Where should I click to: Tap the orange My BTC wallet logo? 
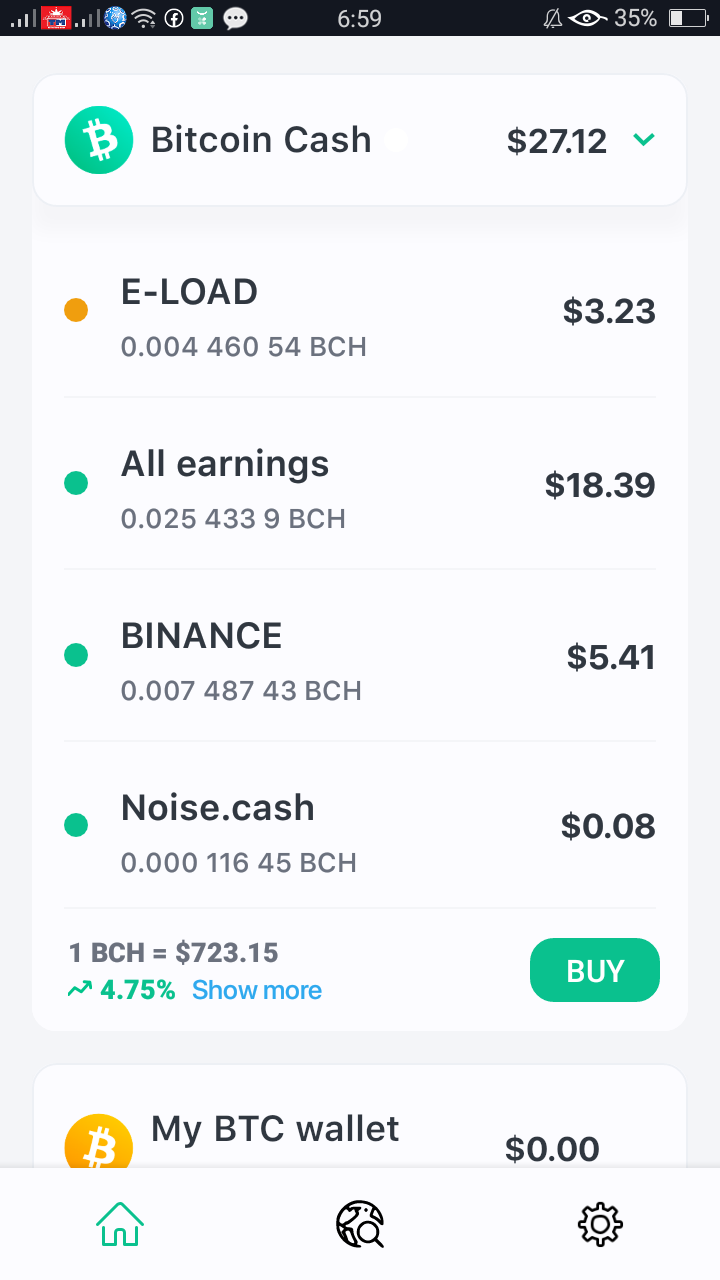coord(99,1141)
